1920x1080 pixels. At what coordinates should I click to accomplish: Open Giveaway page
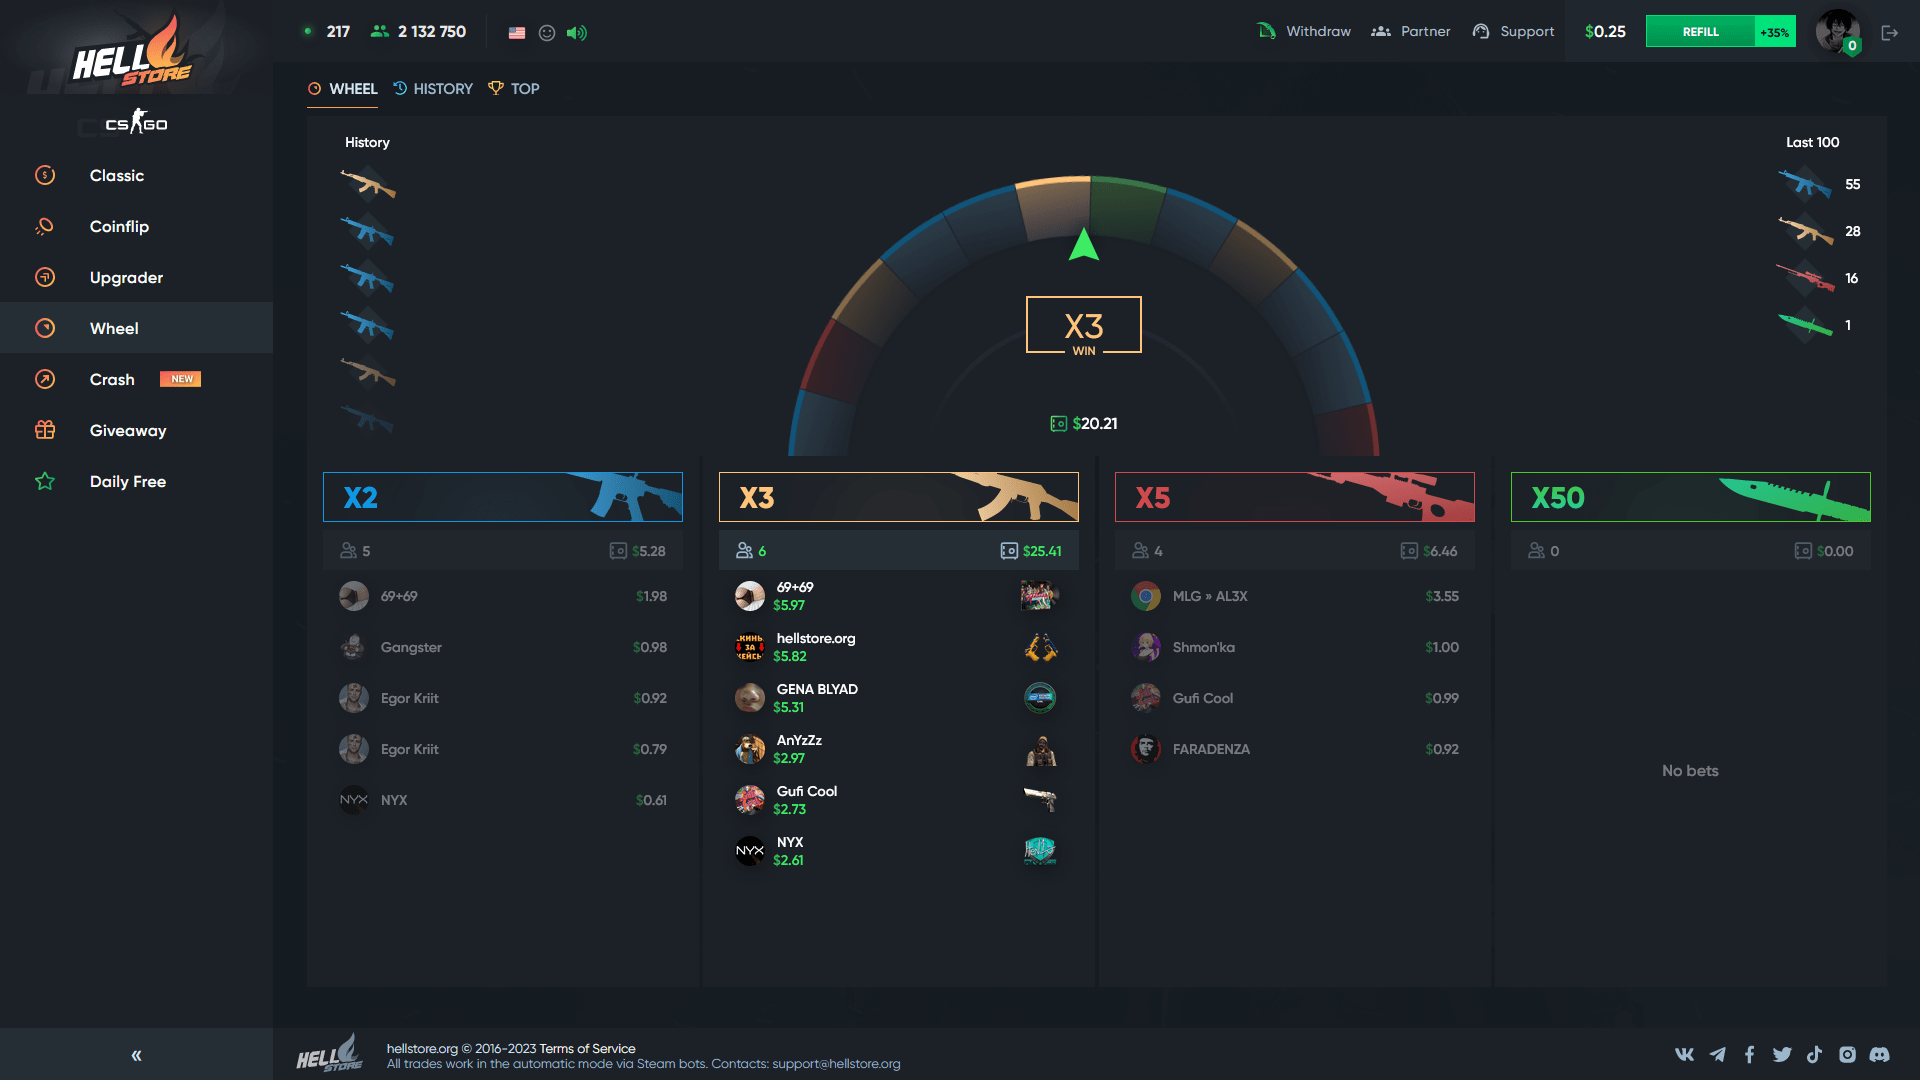136,431
